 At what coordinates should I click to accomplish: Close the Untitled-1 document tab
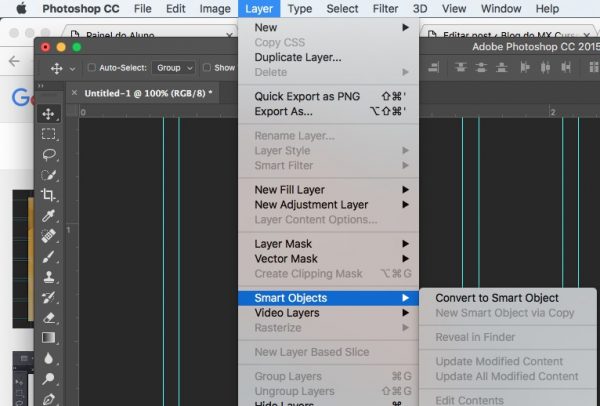click(x=74, y=93)
